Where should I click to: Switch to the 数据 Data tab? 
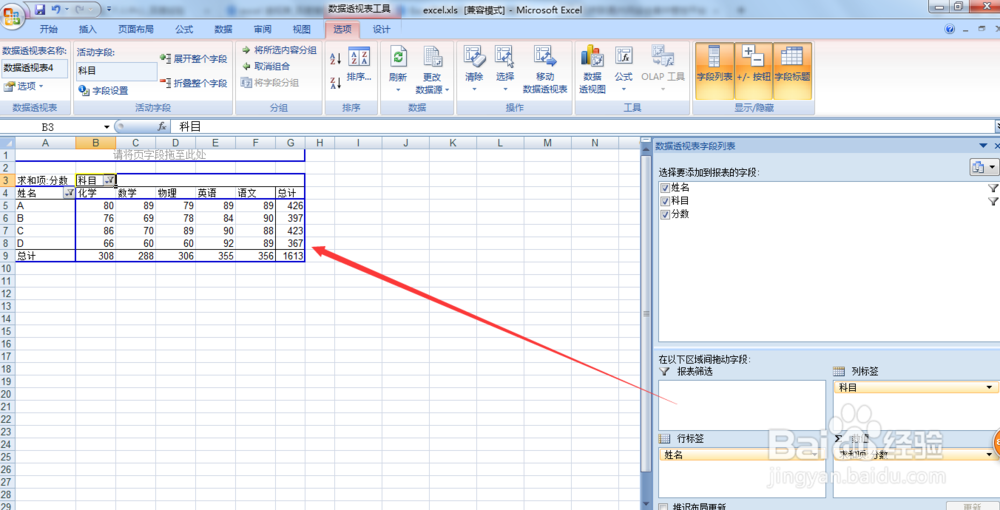223,29
